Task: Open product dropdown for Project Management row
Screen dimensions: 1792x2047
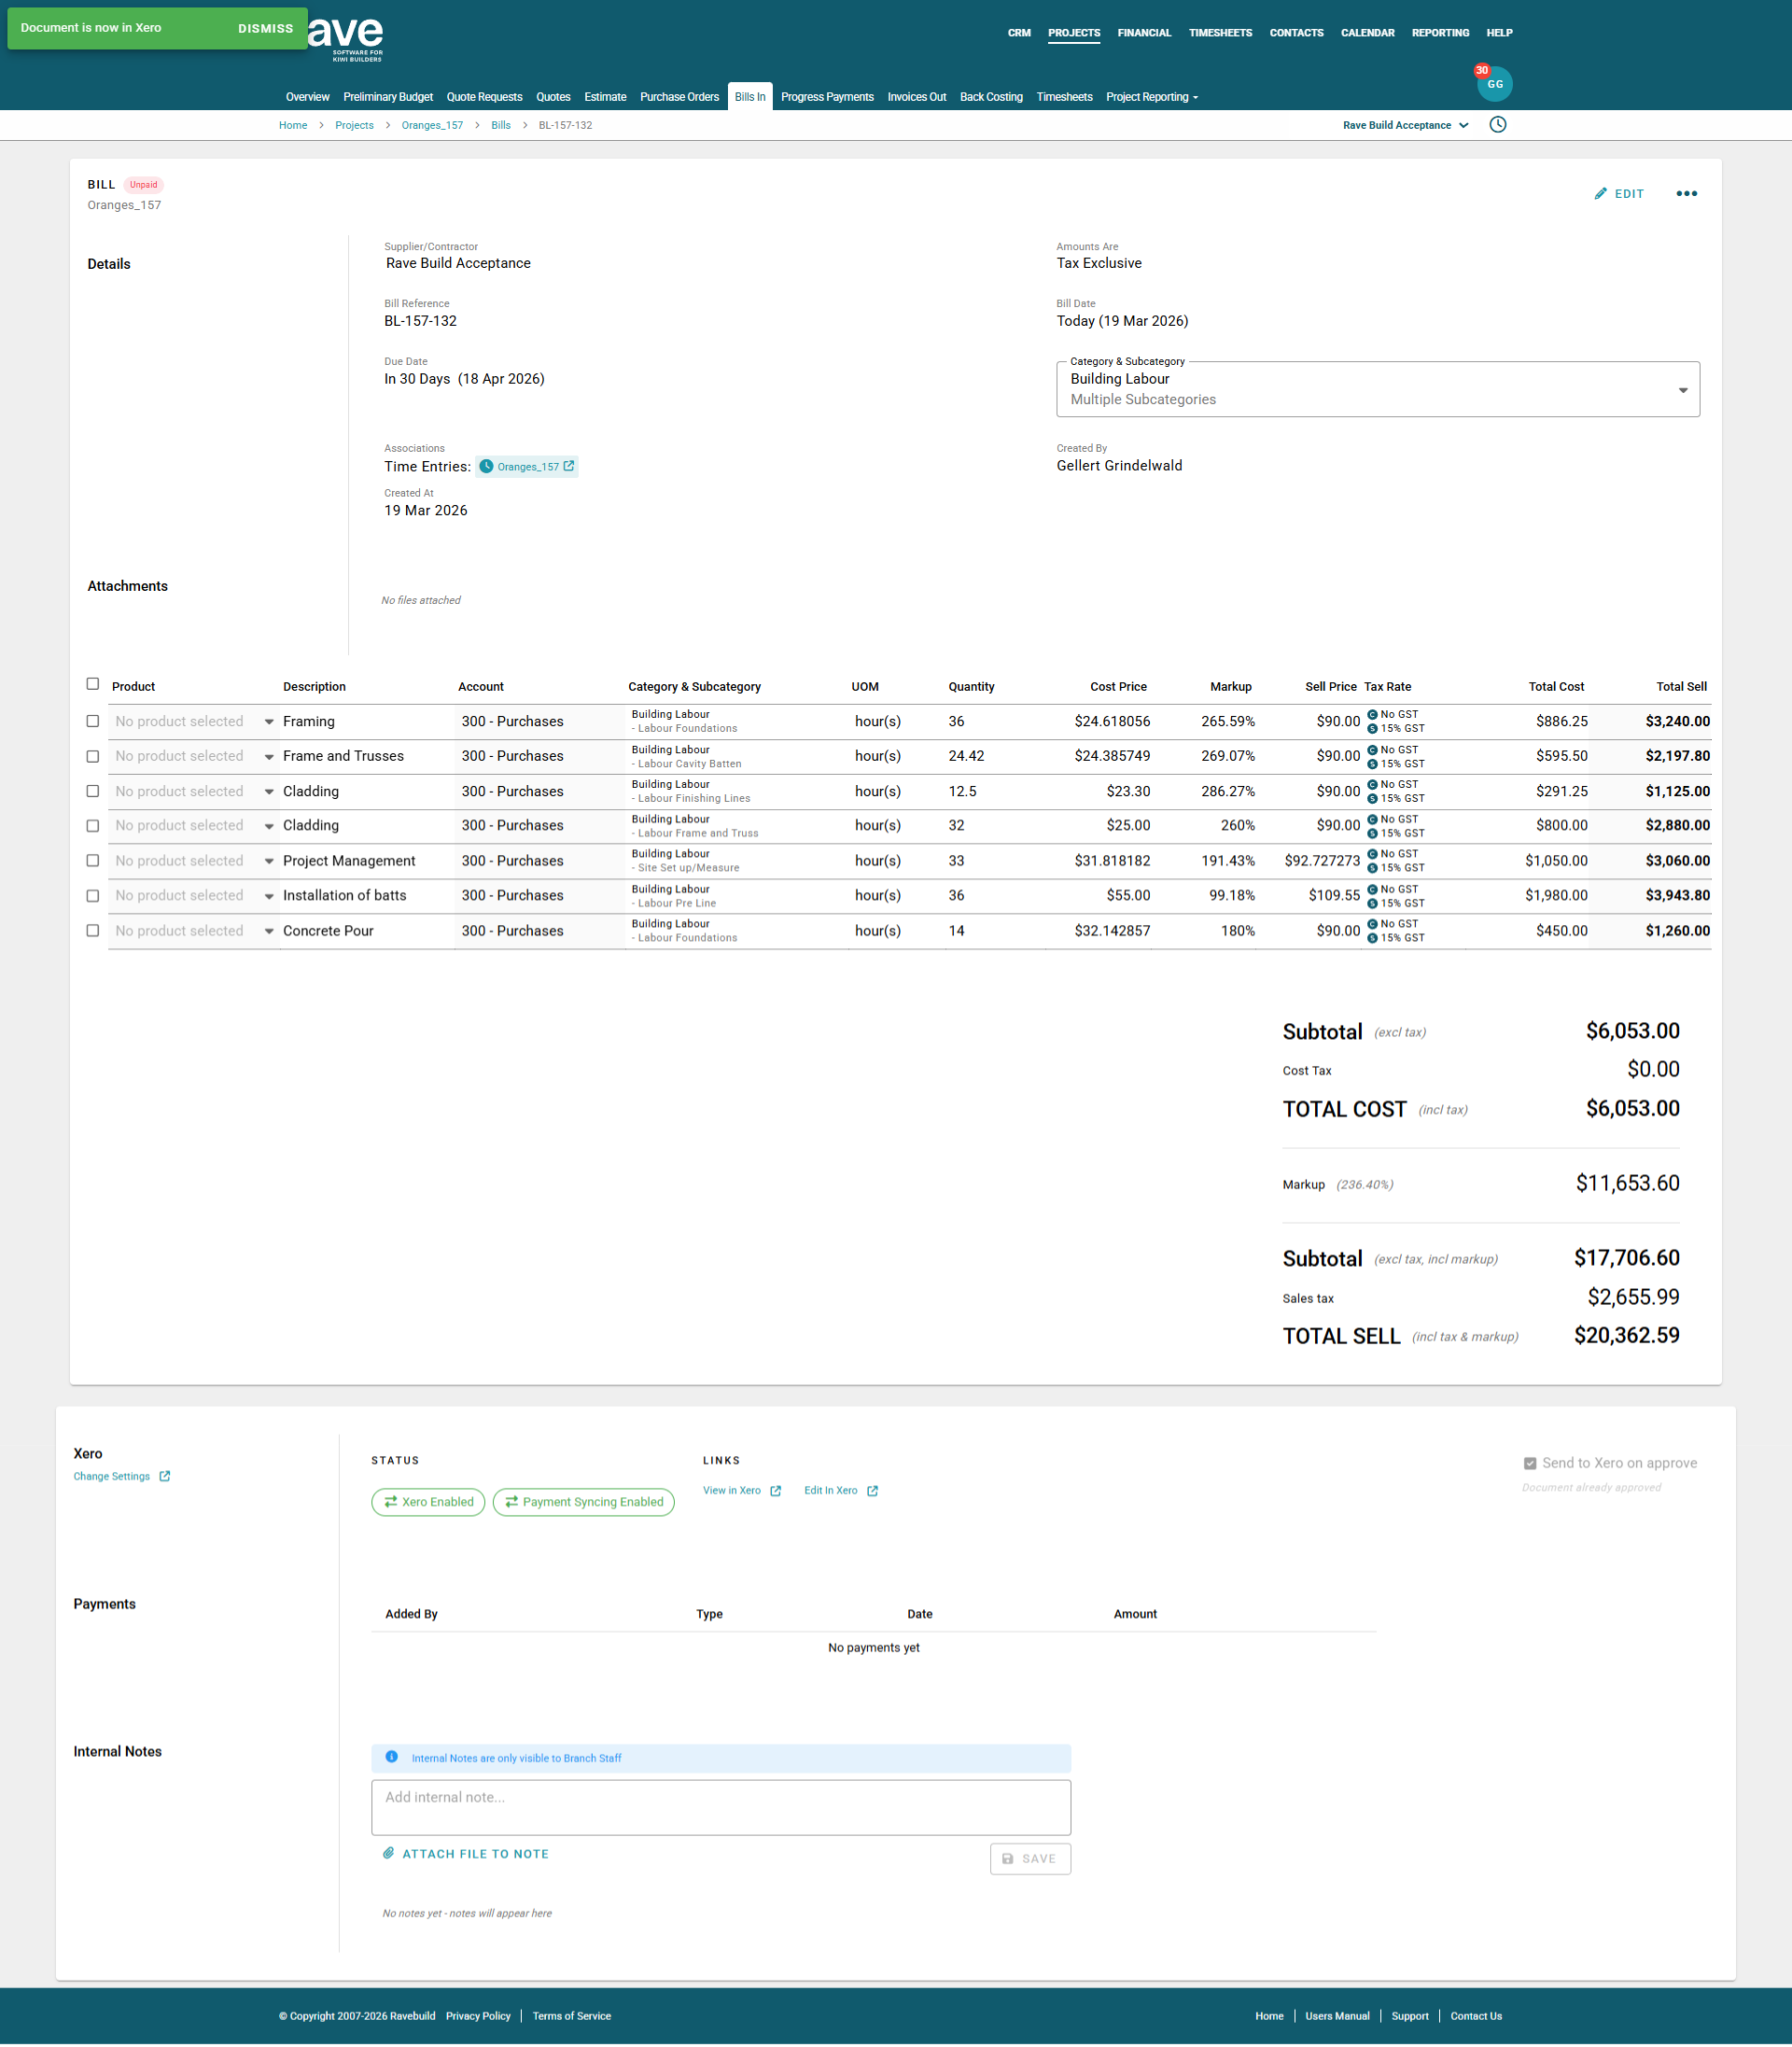Action: [x=269, y=861]
